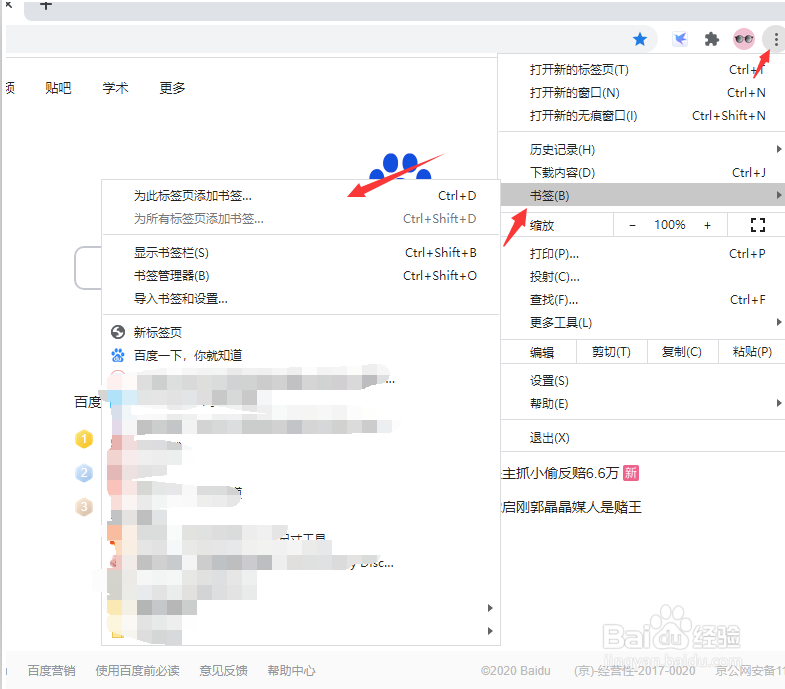The height and width of the screenshot is (689, 785).
Task: Open the 使用百度前必读 footer link
Action: 138,670
